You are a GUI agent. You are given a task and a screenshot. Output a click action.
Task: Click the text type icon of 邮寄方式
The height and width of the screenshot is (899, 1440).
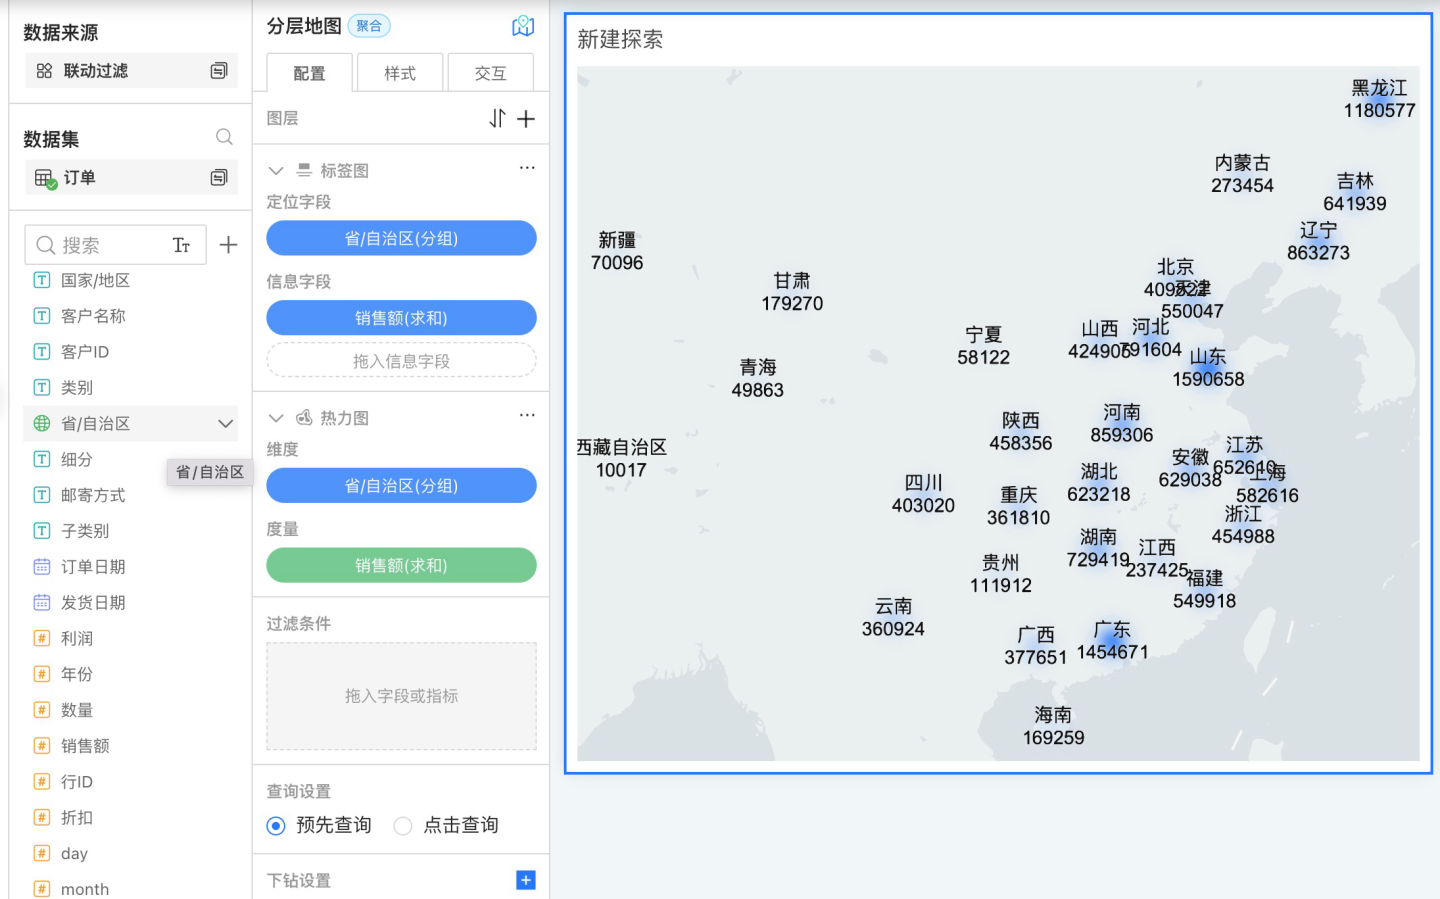pyautogui.click(x=42, y=495)
